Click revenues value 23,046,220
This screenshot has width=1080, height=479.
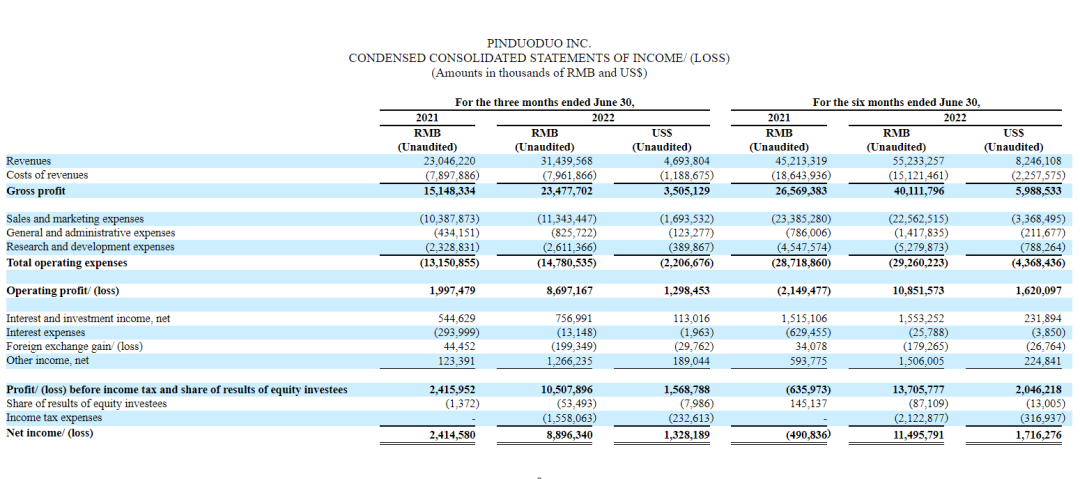pyautogui.click(x=451, y=161)
